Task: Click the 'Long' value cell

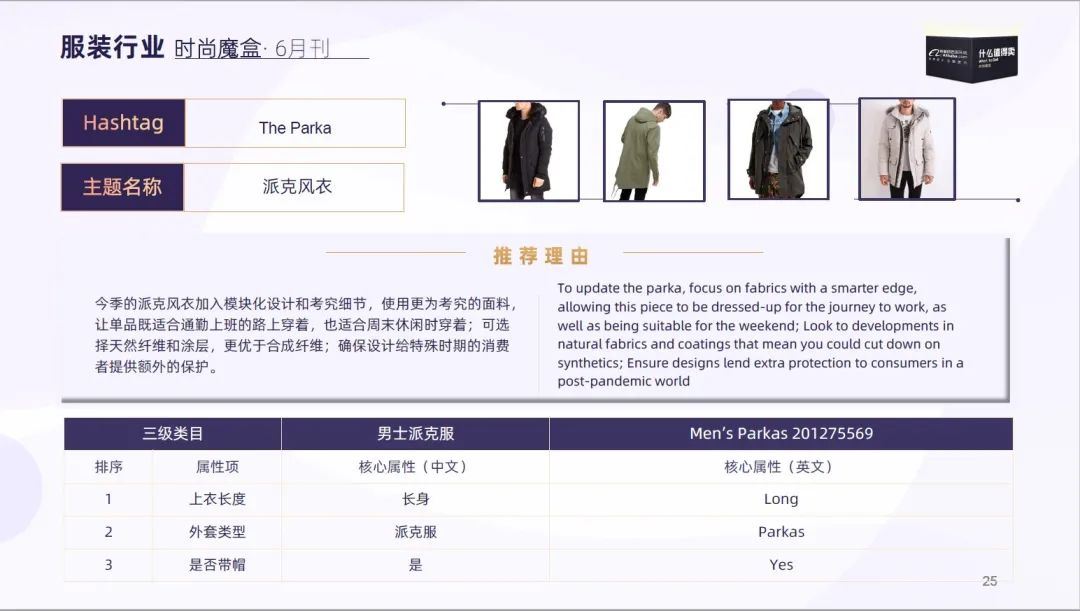Action: pyautogui.click(x=781, y=499)
